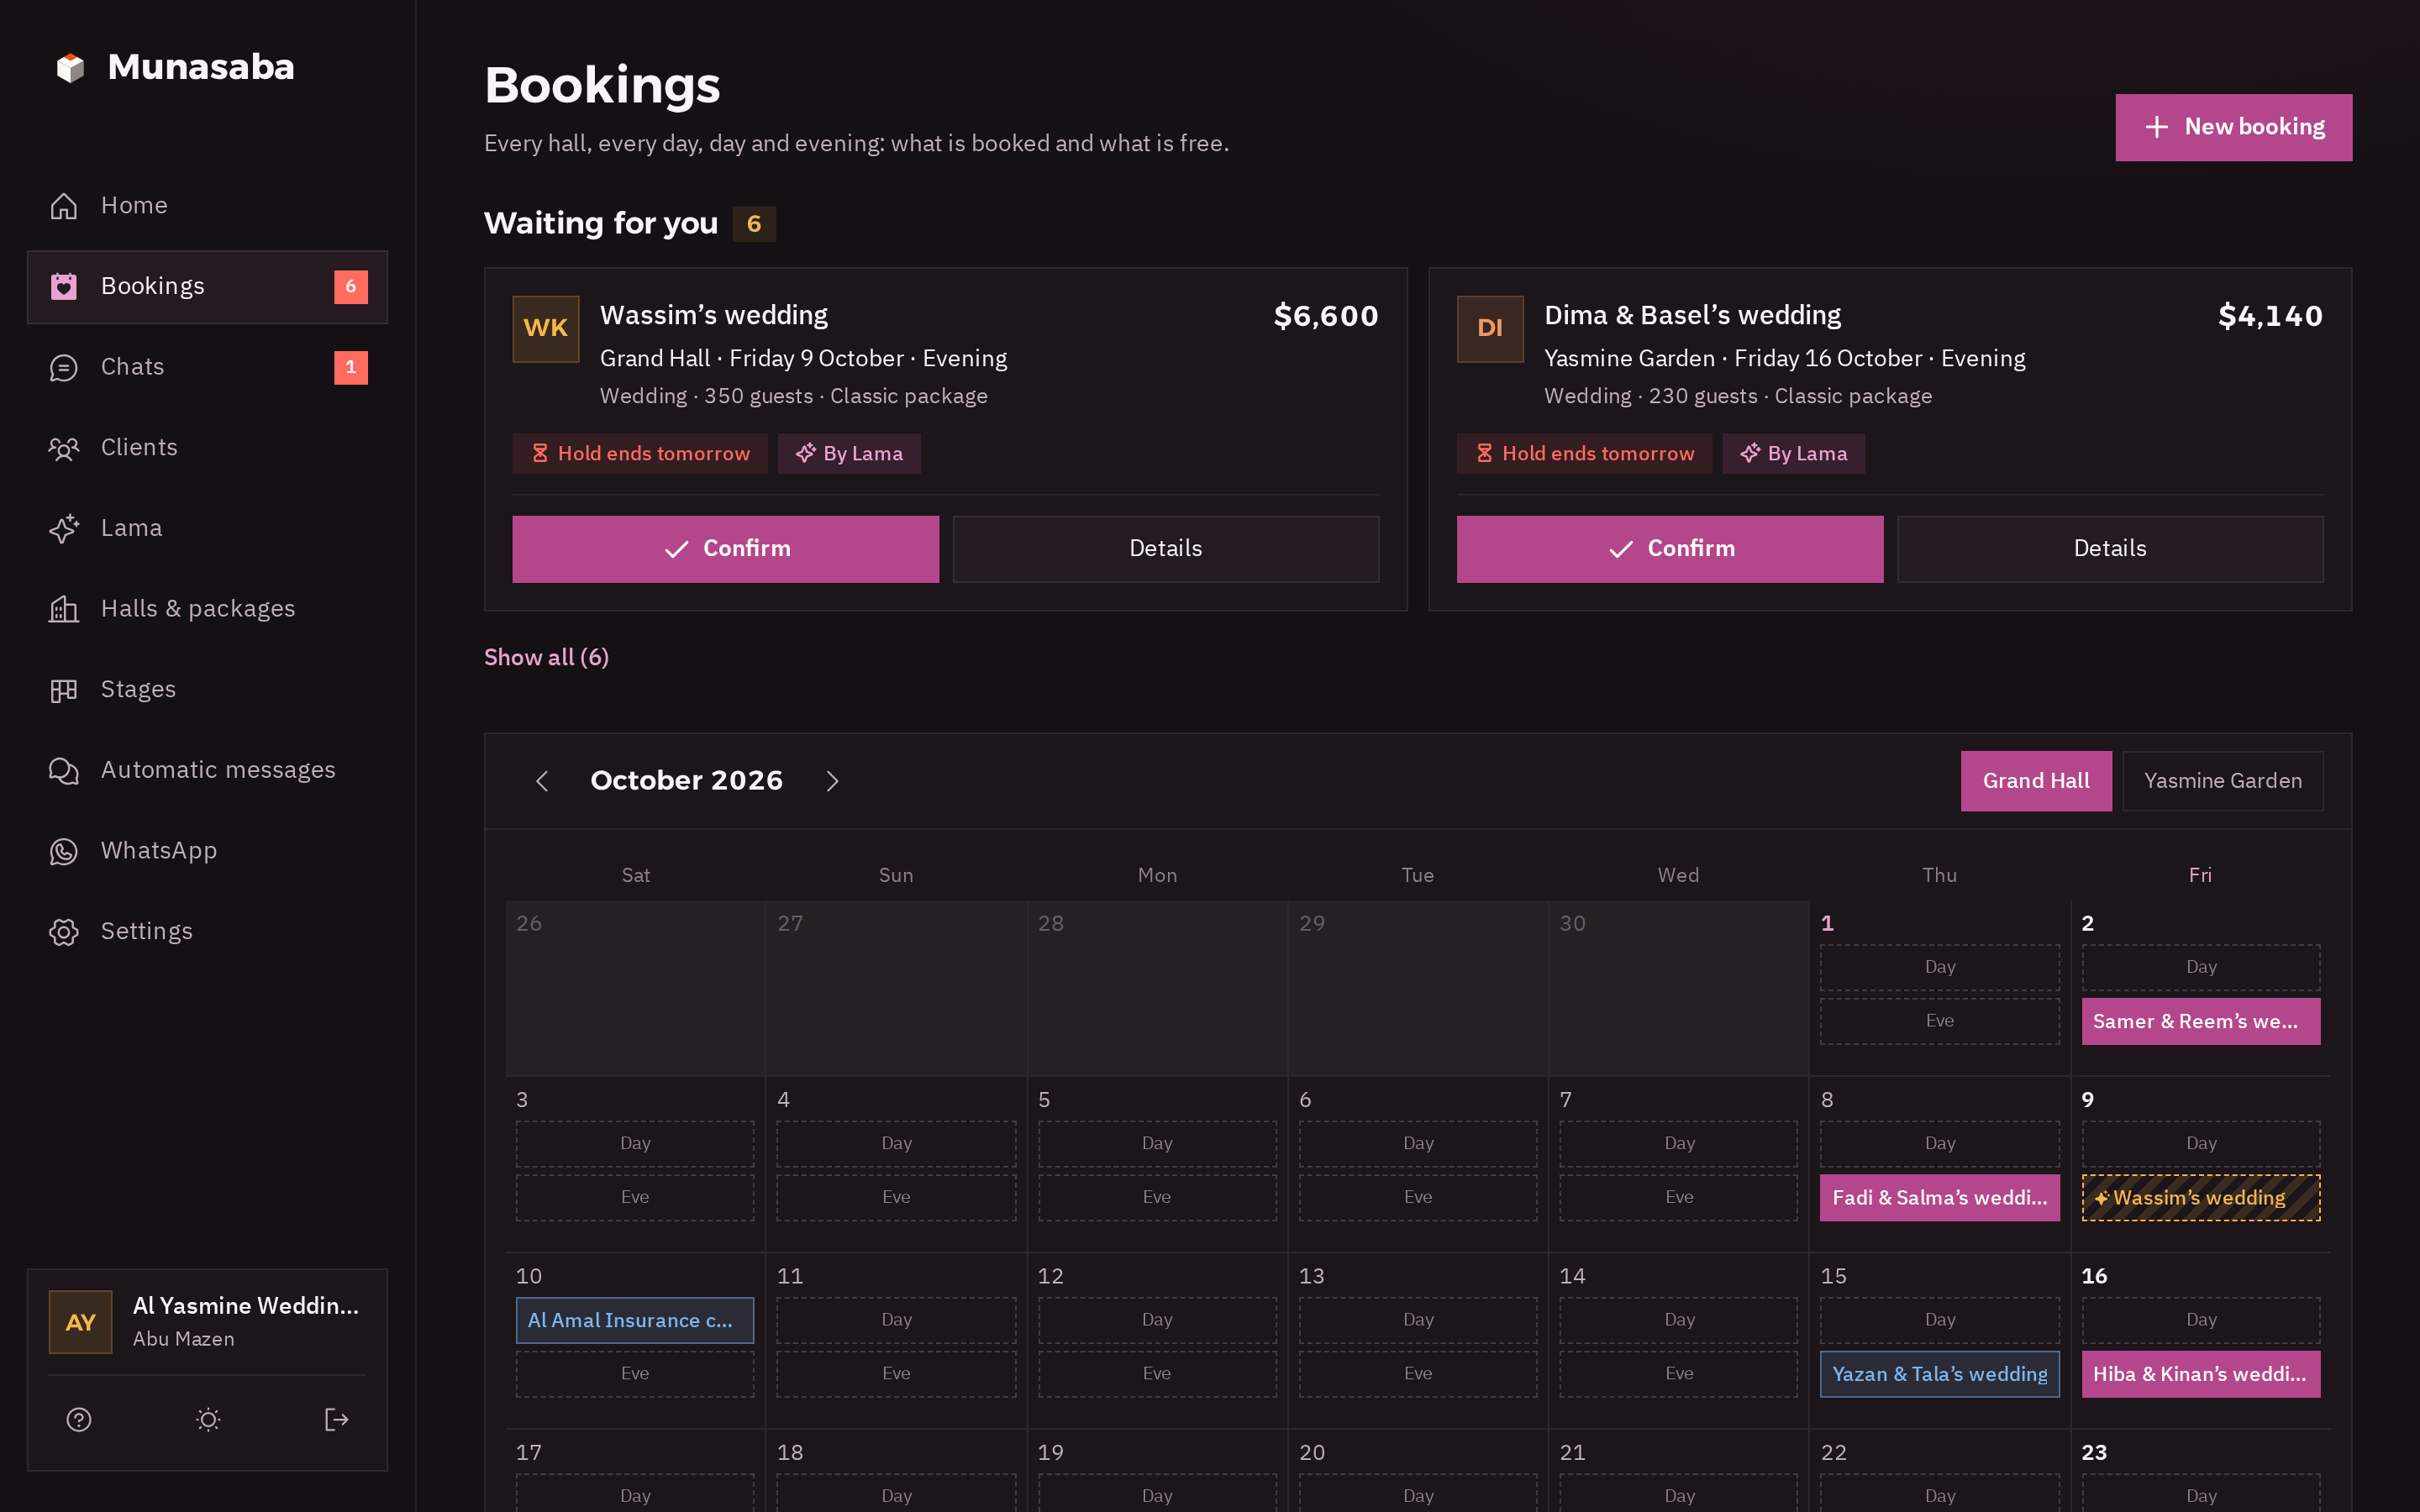Open Fadi & Salma's wedding on October 8
2420x1512 pixels.
1940,1197
